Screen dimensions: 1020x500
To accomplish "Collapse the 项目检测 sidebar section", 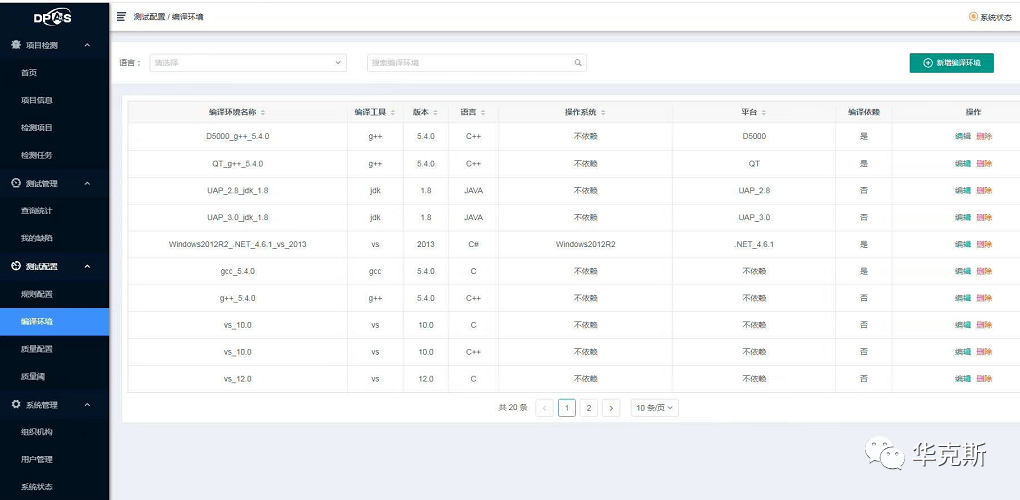I will tap(87, 45).
